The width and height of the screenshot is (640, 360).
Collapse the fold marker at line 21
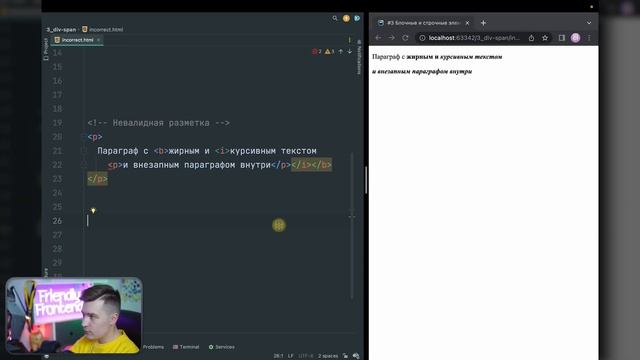click(84, 151)
